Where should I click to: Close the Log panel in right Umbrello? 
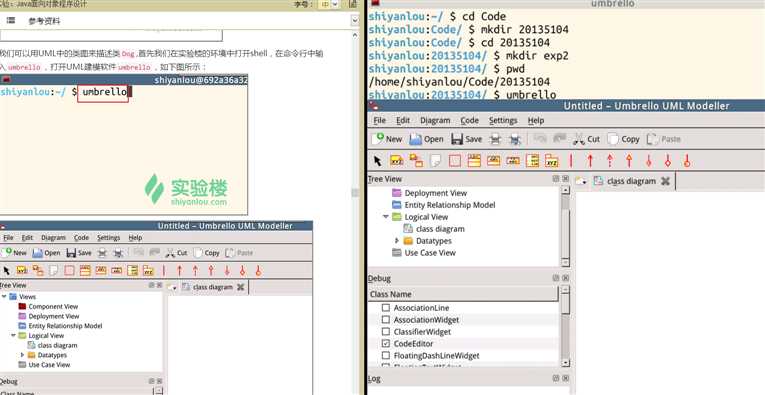coord(565,378)
